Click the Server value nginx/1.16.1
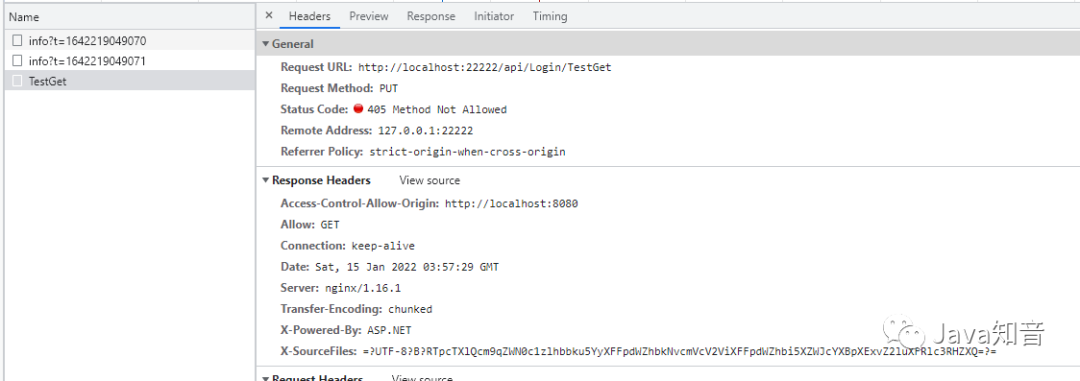 tap(364, 288)
